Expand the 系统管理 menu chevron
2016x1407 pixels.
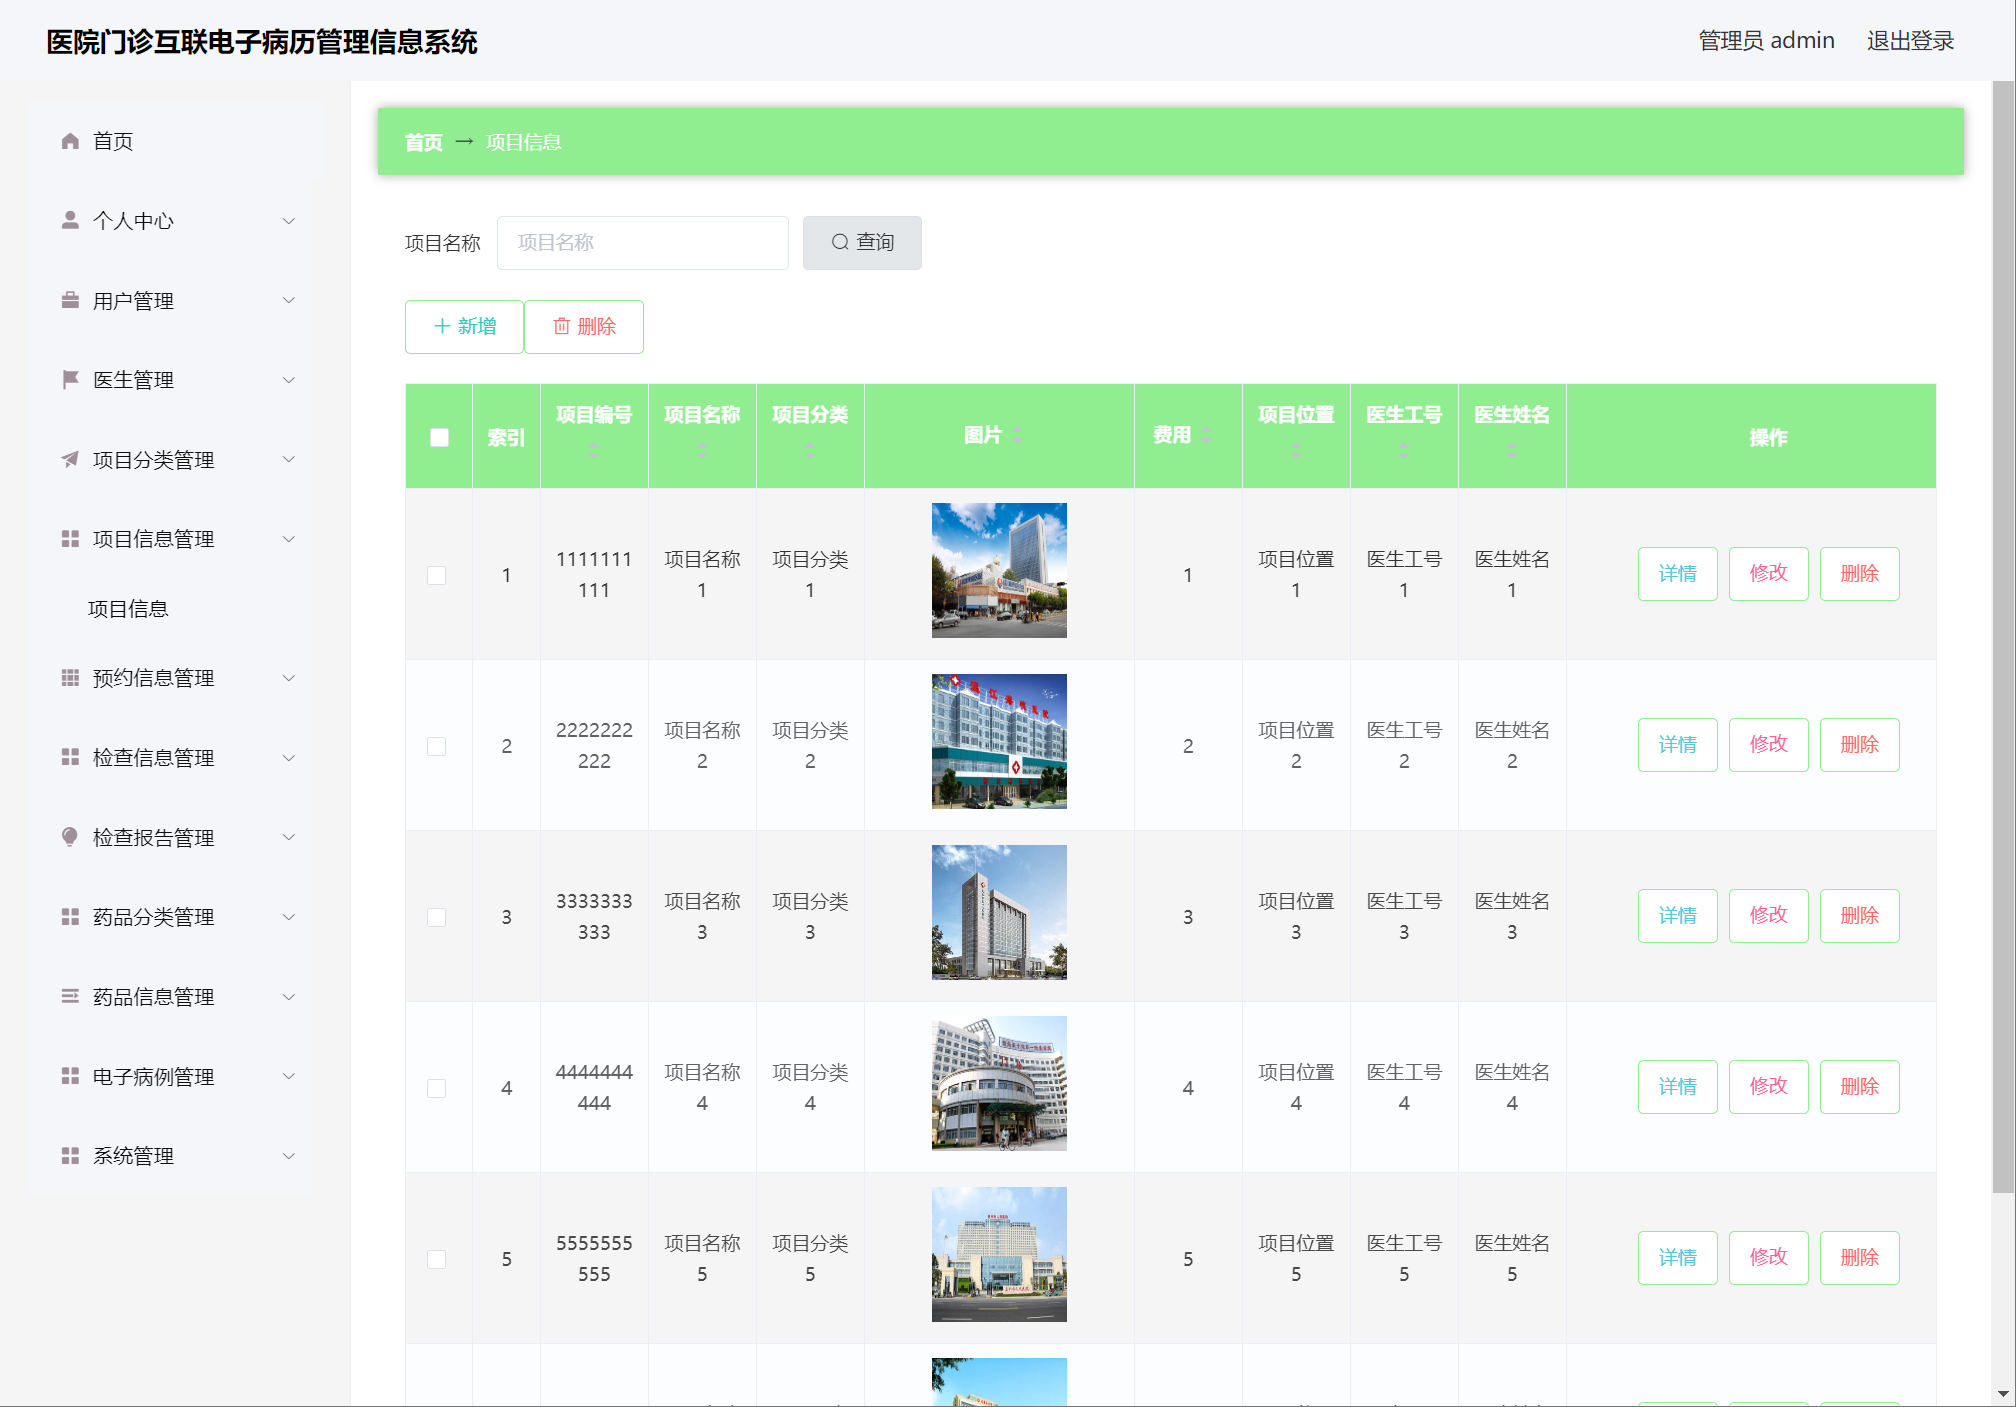pyautogui.click(x=289, y=1156)
